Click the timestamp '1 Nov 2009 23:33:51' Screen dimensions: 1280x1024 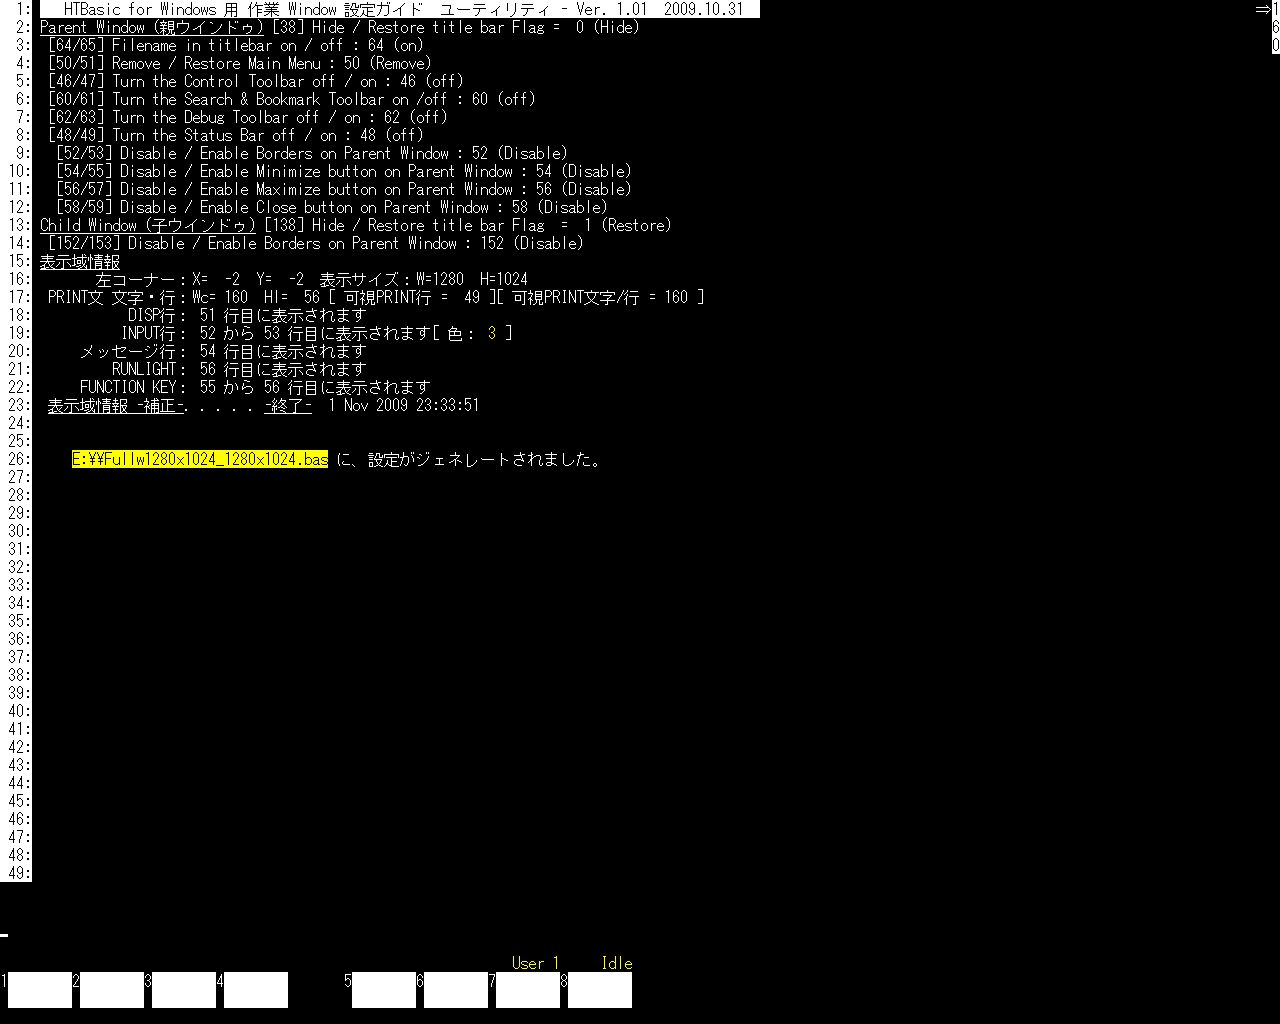click(x=404, y=405)
